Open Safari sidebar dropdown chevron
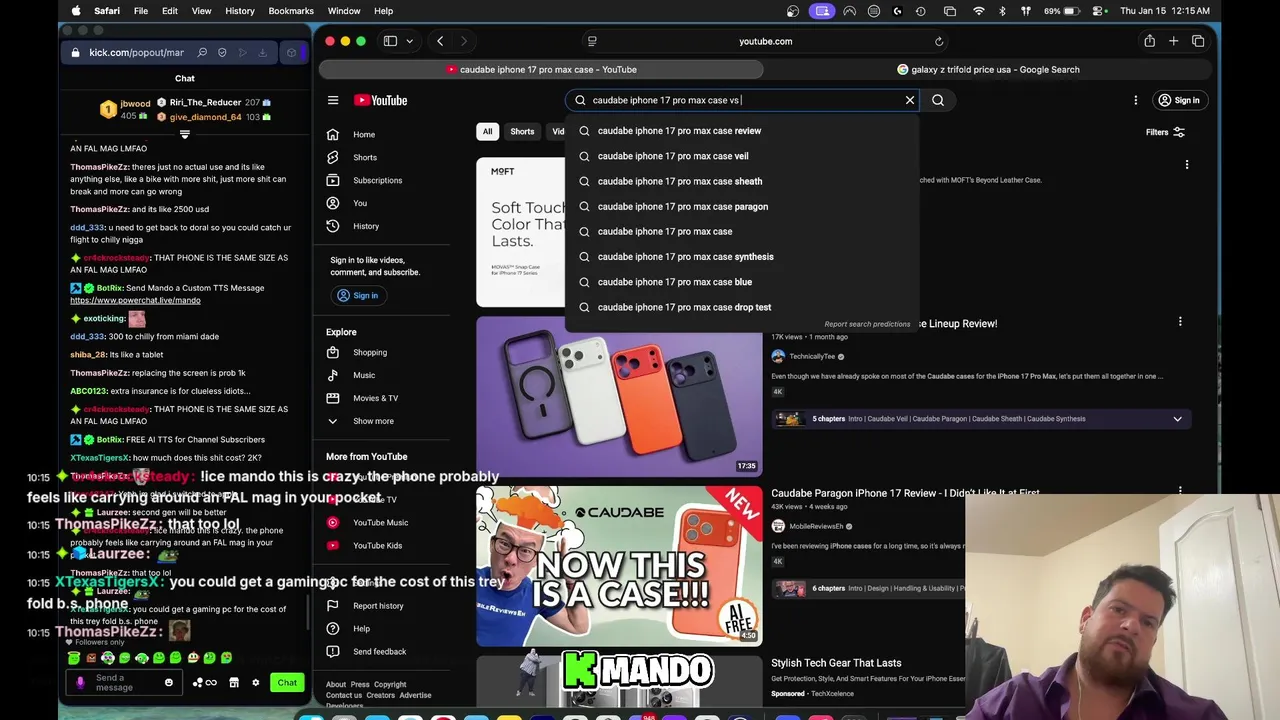 [409, 41]
